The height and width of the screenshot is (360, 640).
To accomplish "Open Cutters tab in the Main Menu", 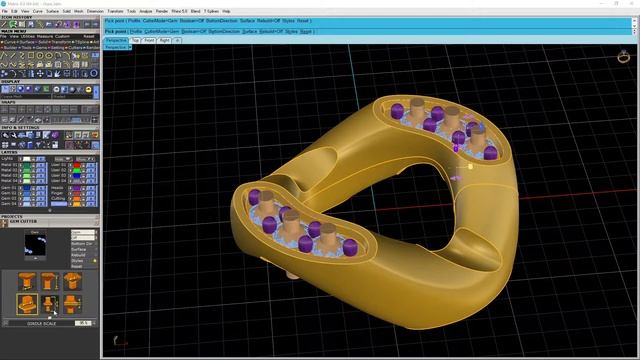I will click(x=75, y=48).
